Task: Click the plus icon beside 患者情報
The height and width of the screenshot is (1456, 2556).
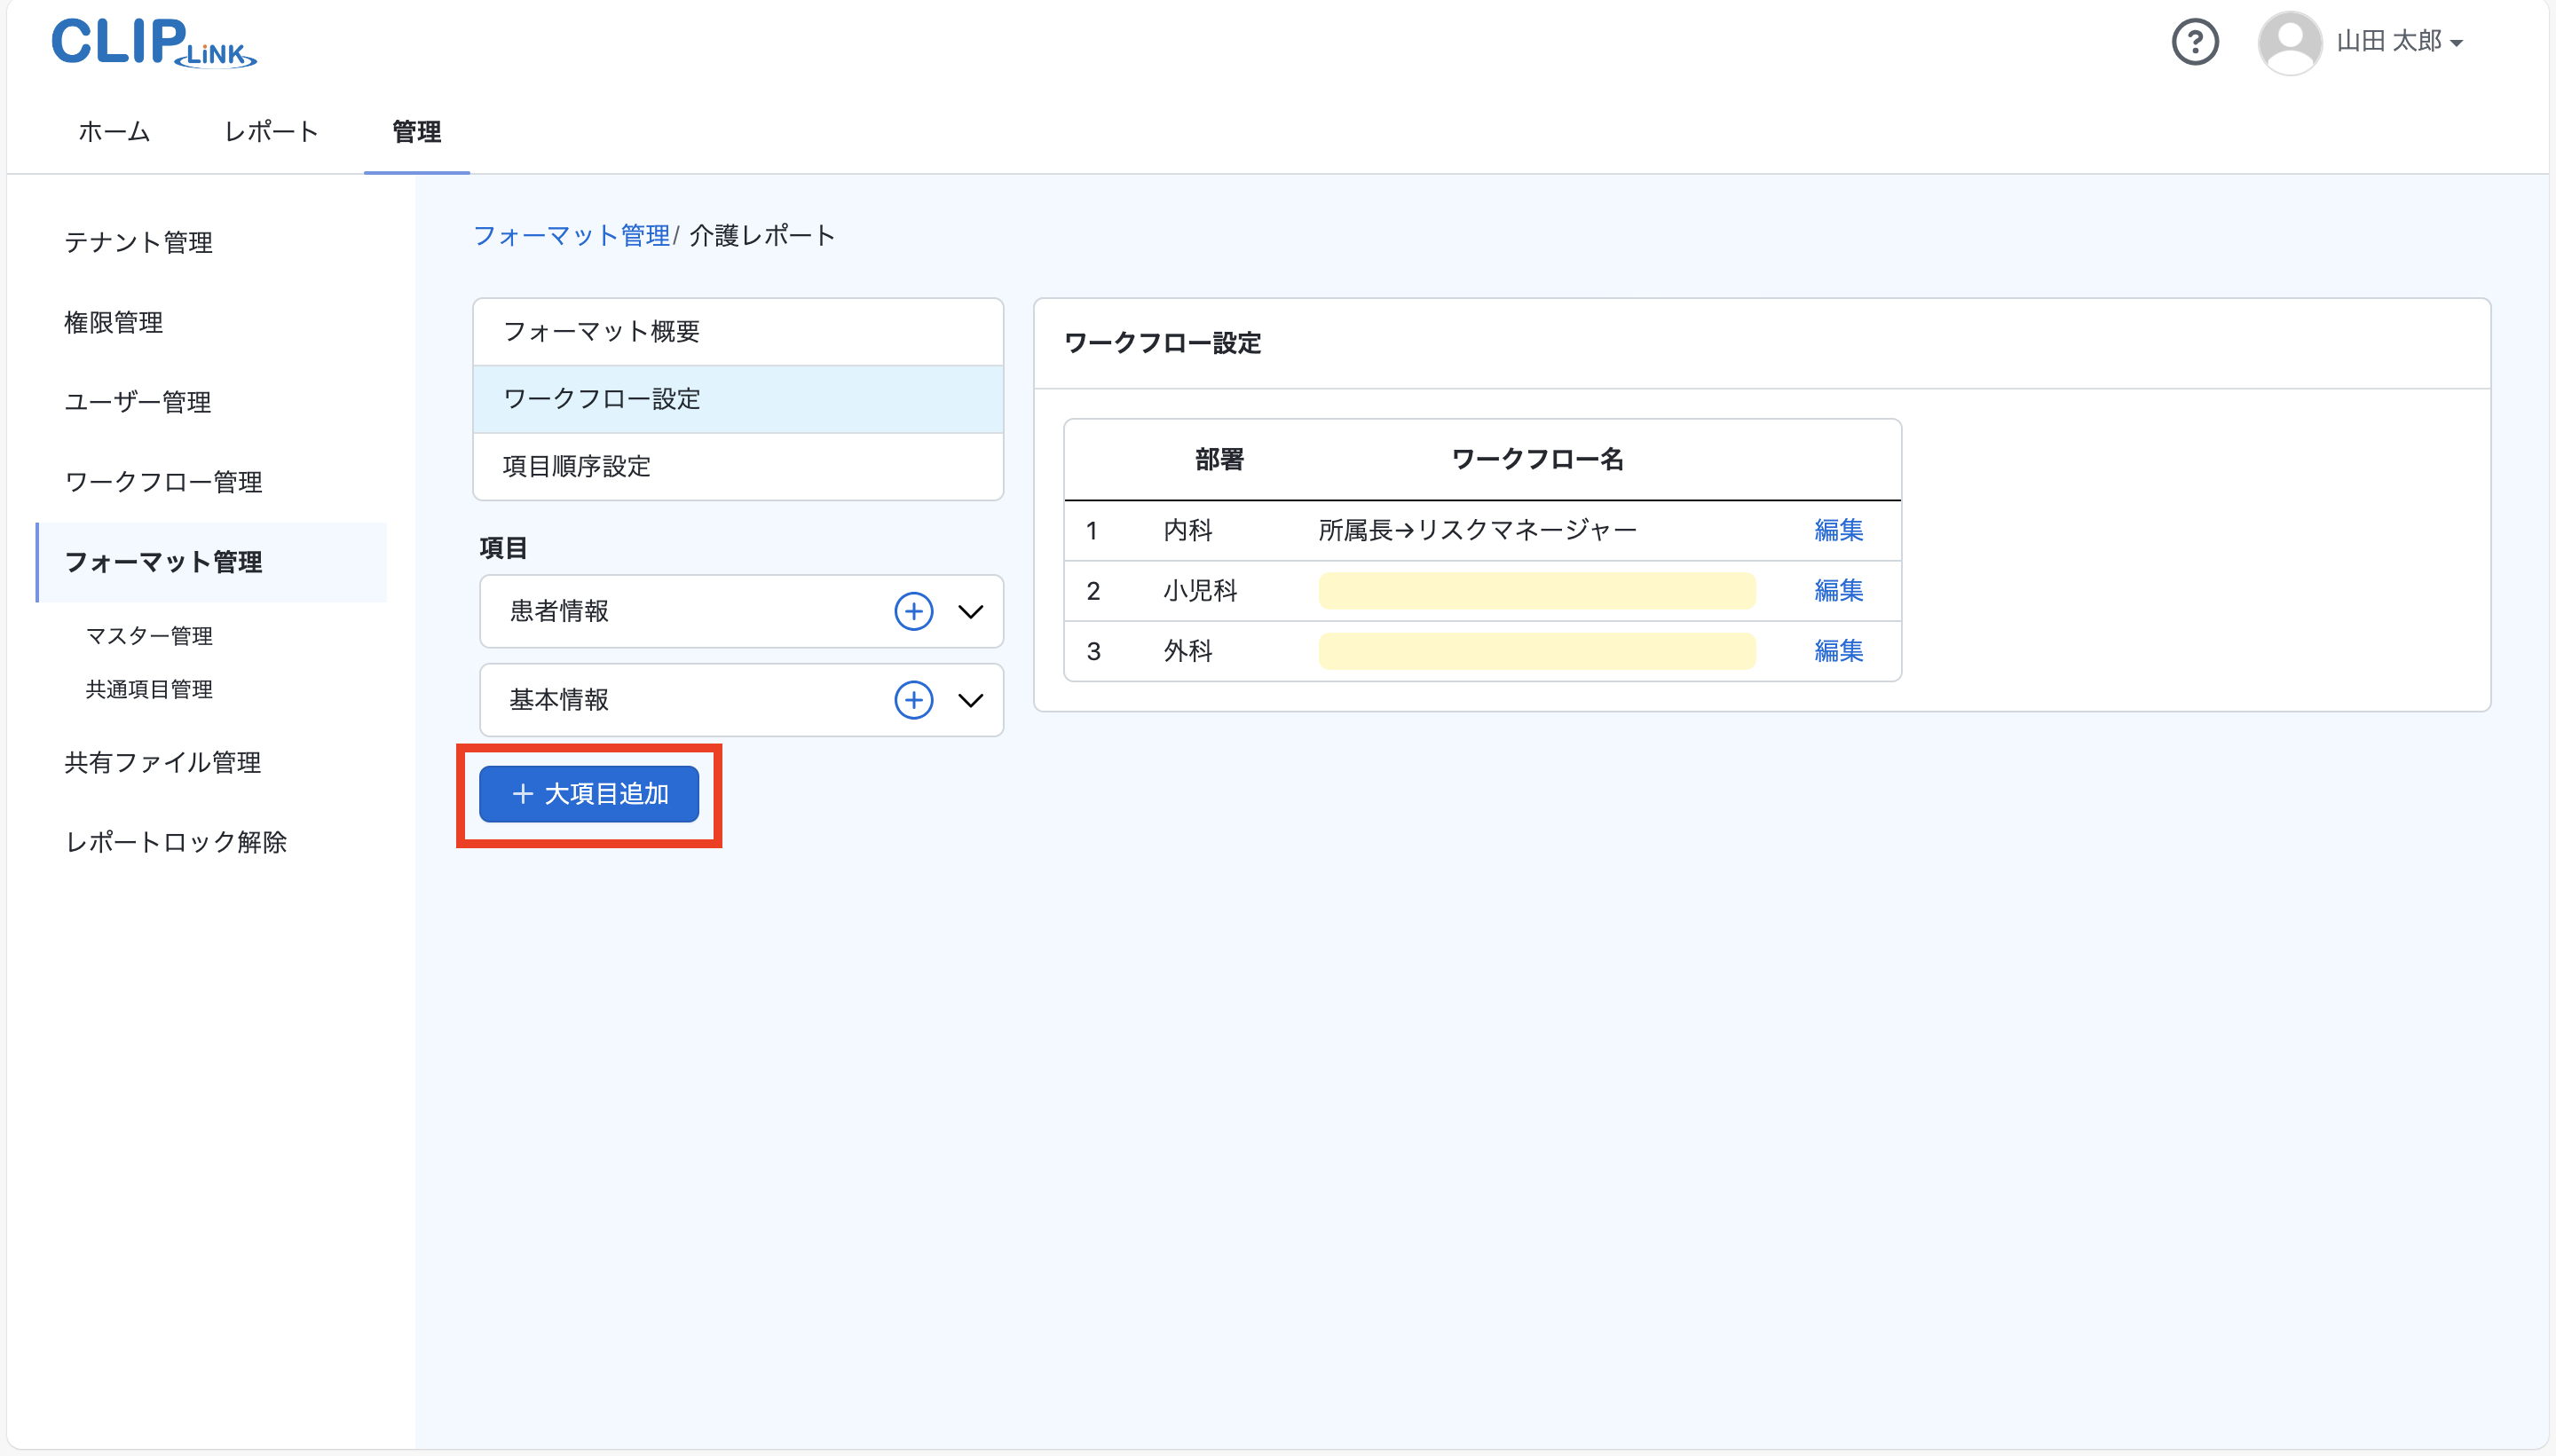Action: coord(913,611)
